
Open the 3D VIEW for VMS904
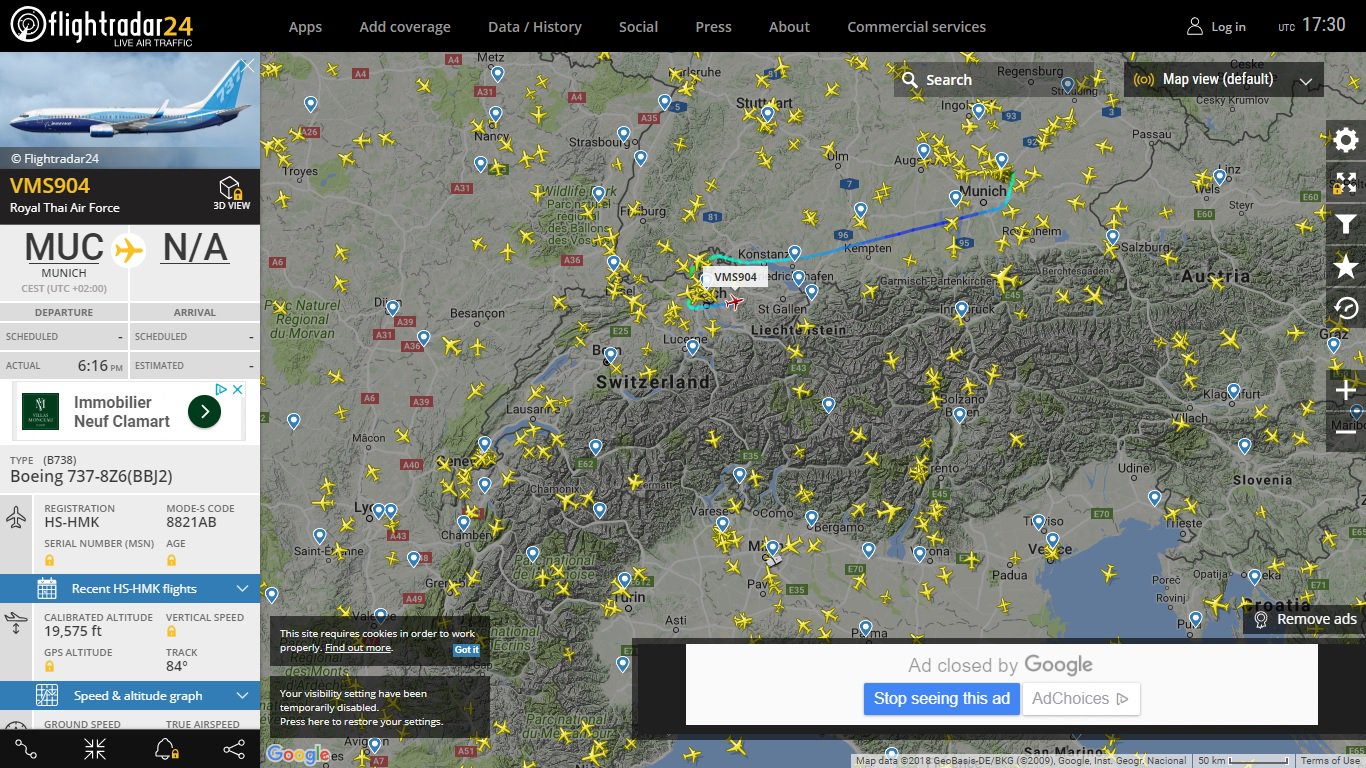point(231,193)
